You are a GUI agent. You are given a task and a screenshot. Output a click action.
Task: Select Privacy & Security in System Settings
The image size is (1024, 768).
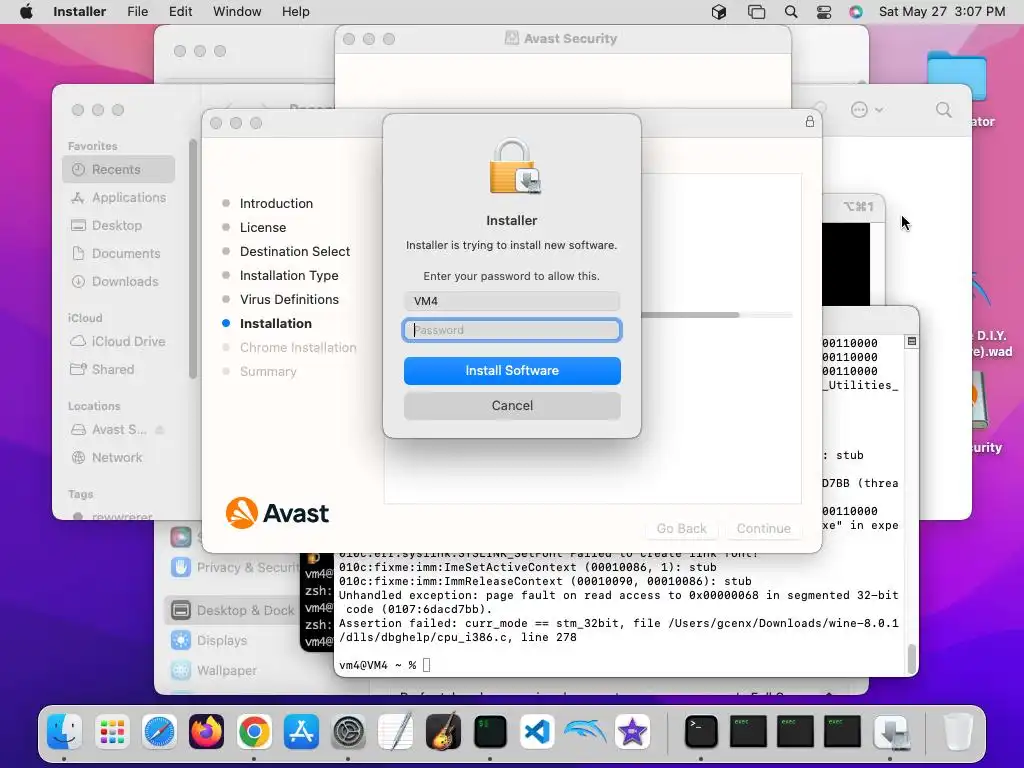(x=235, y=567)
